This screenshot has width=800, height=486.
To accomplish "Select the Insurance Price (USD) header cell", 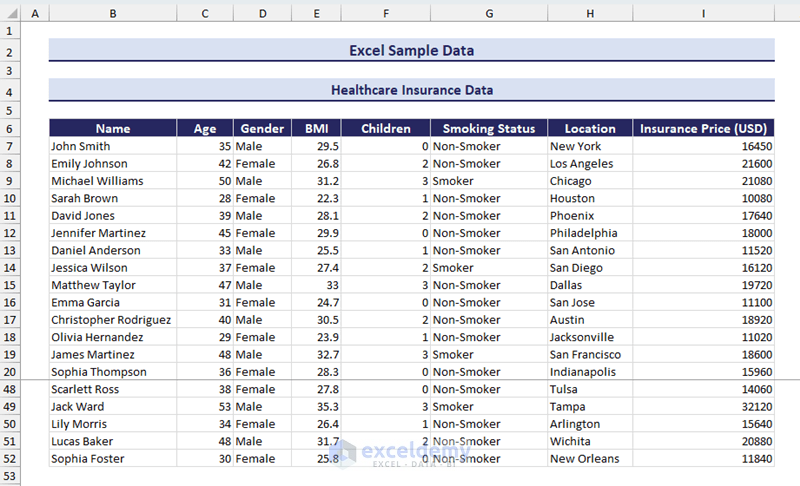I will pyautogui.click(x=703, y=128).
